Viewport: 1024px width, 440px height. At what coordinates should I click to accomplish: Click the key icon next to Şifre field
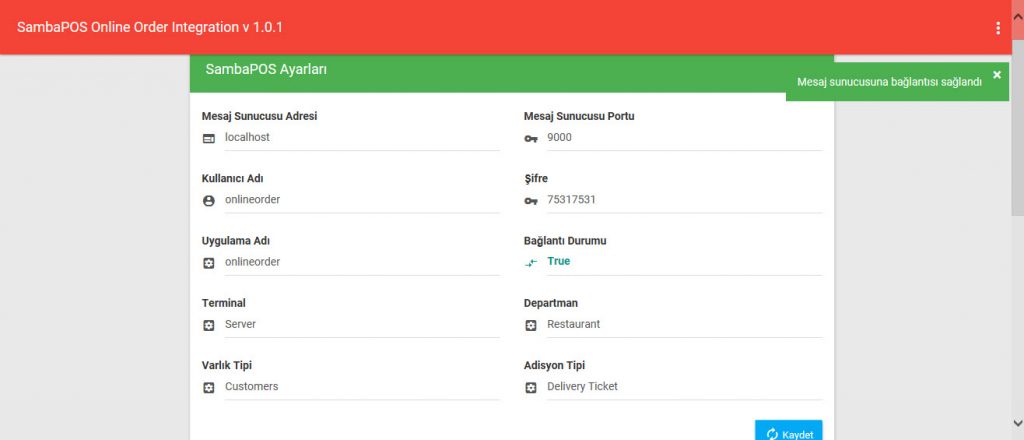click(531, 200)
